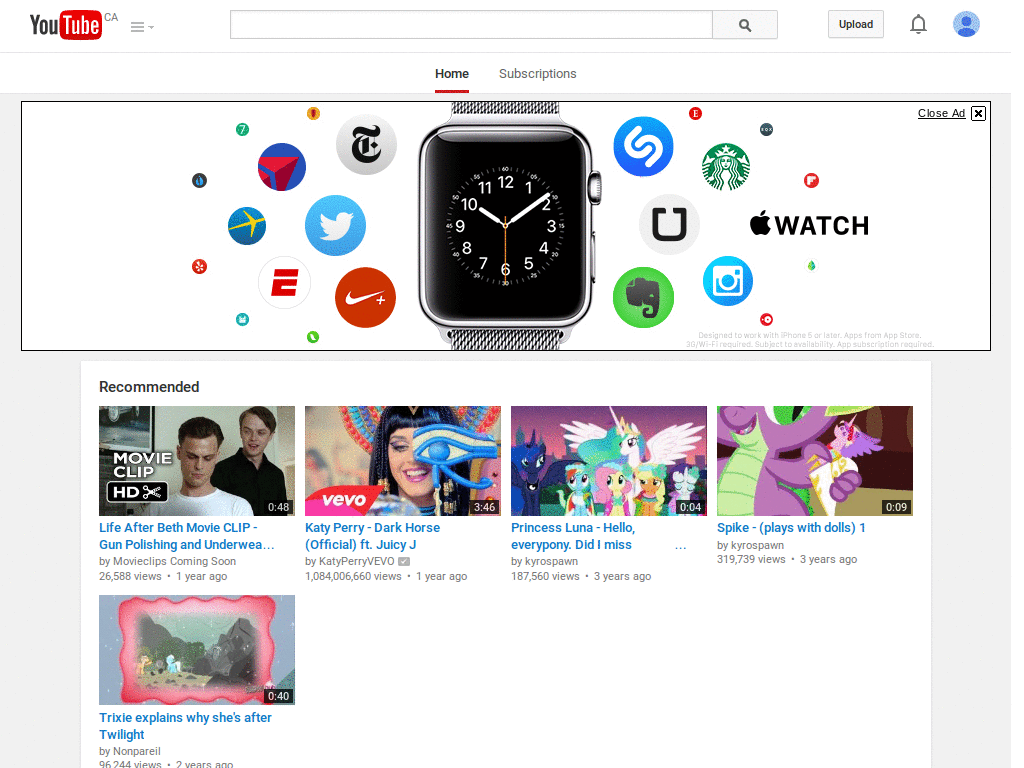Open kyrospawn channel under Spike video

(x=757, y=545)
